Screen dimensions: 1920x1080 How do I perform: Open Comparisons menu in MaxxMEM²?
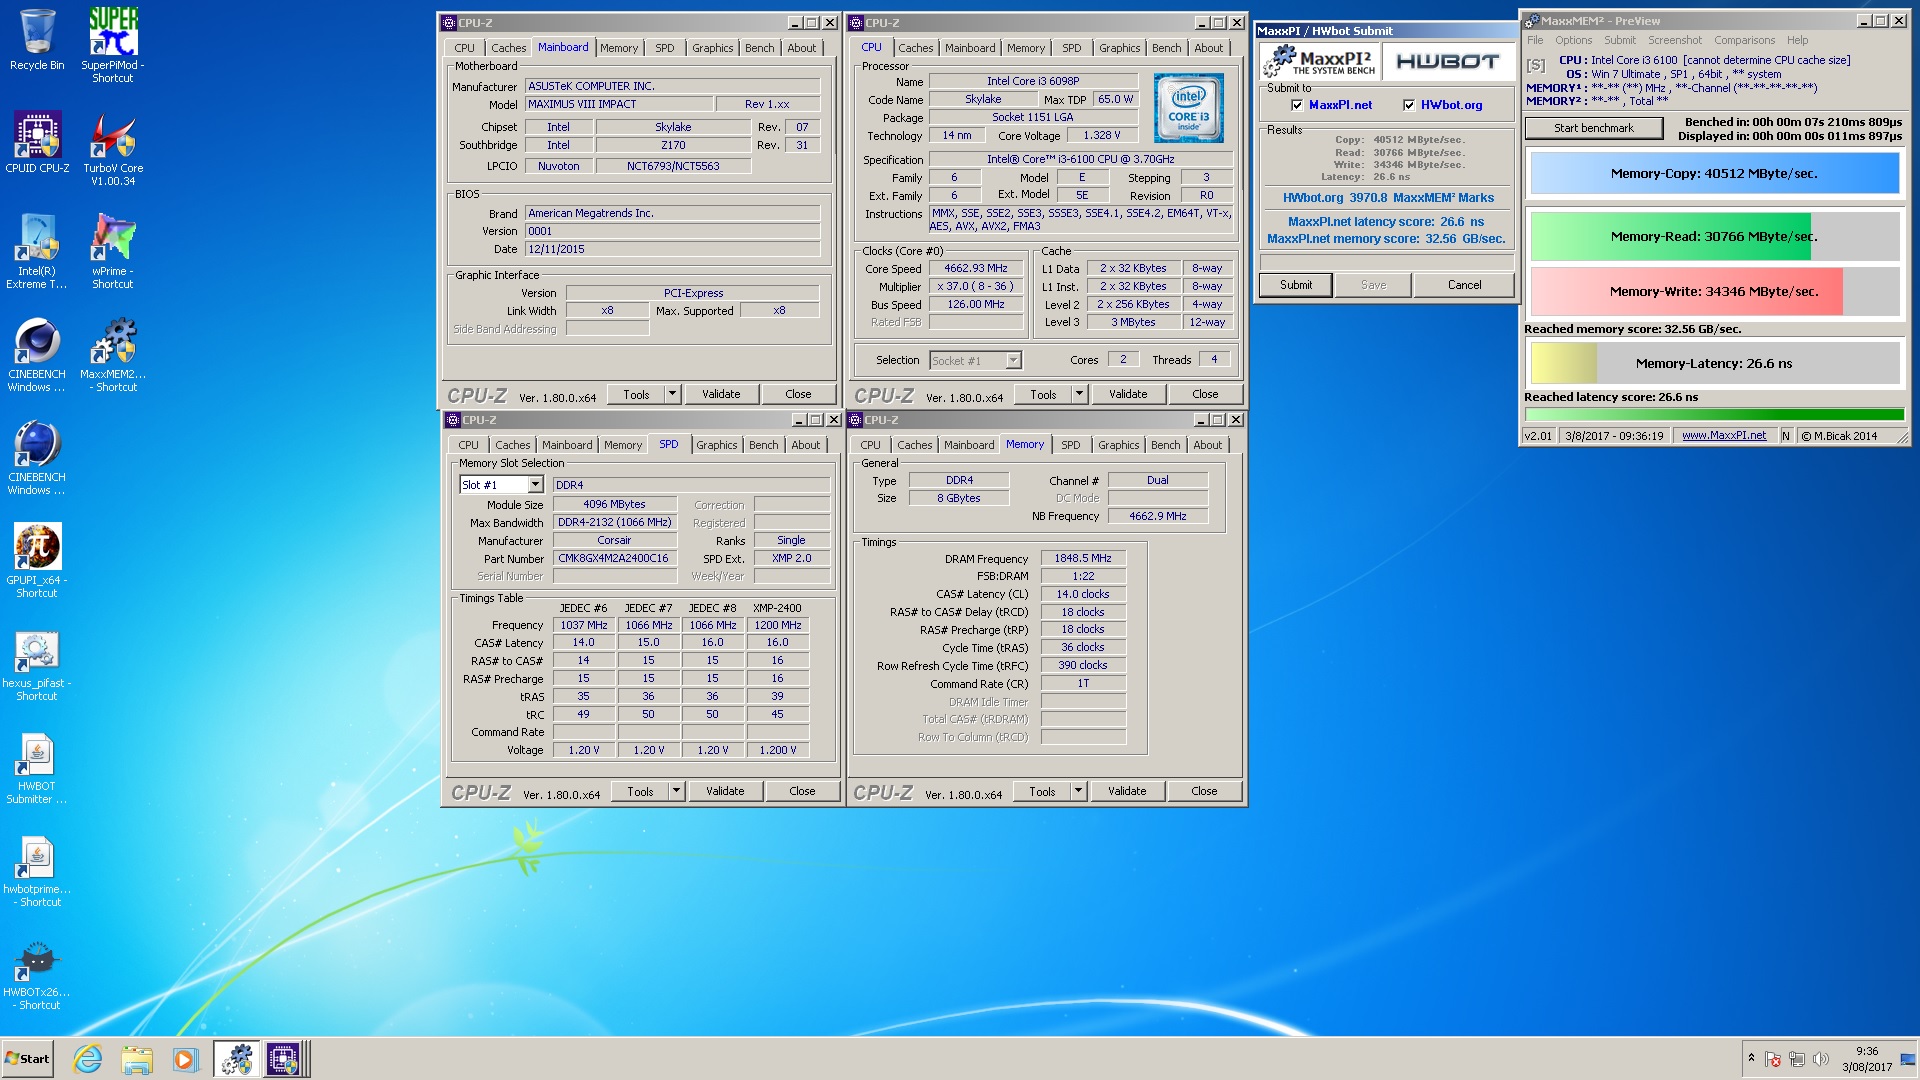pos(1744,40)
